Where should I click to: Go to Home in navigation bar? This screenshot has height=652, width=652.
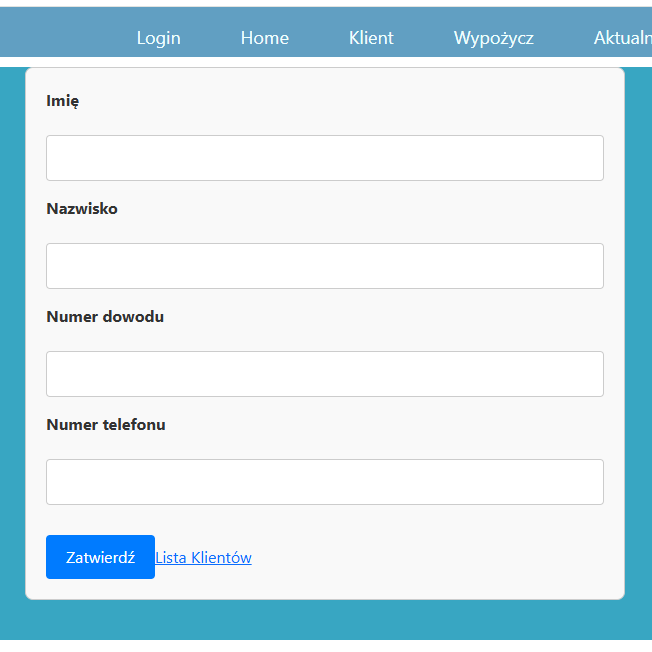click(x=264, y=38)
